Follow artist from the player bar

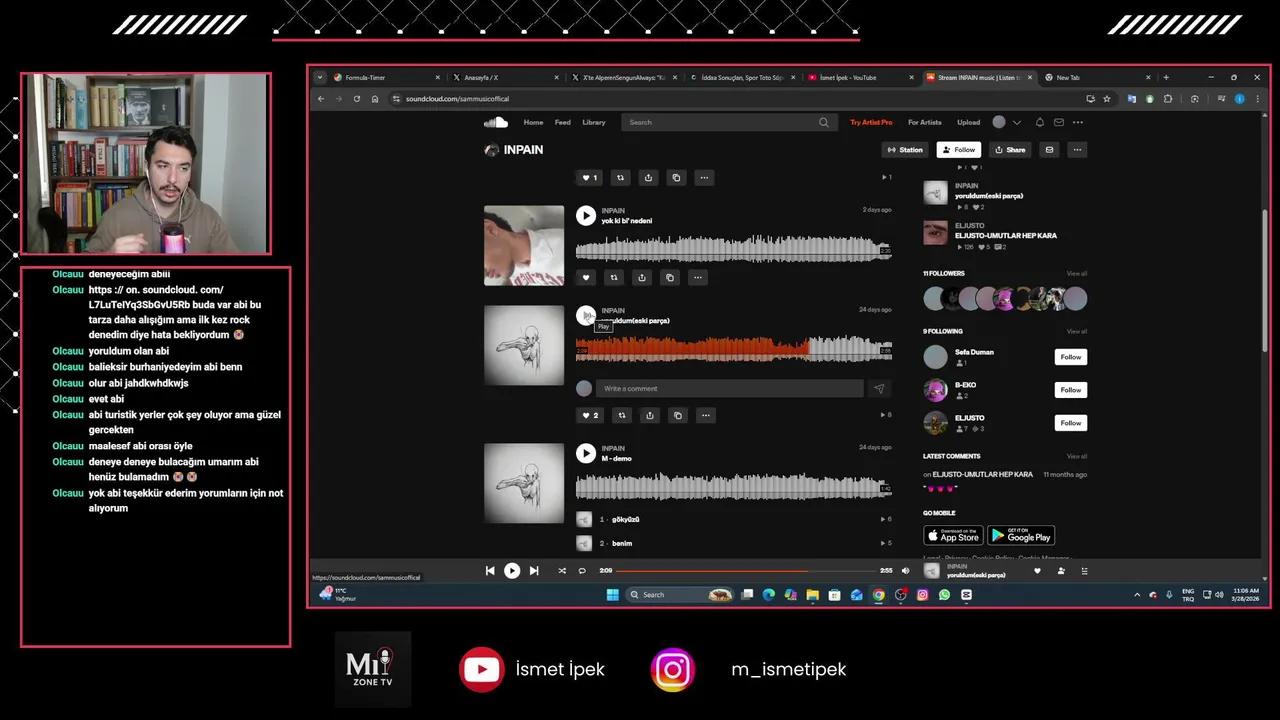1061,571
